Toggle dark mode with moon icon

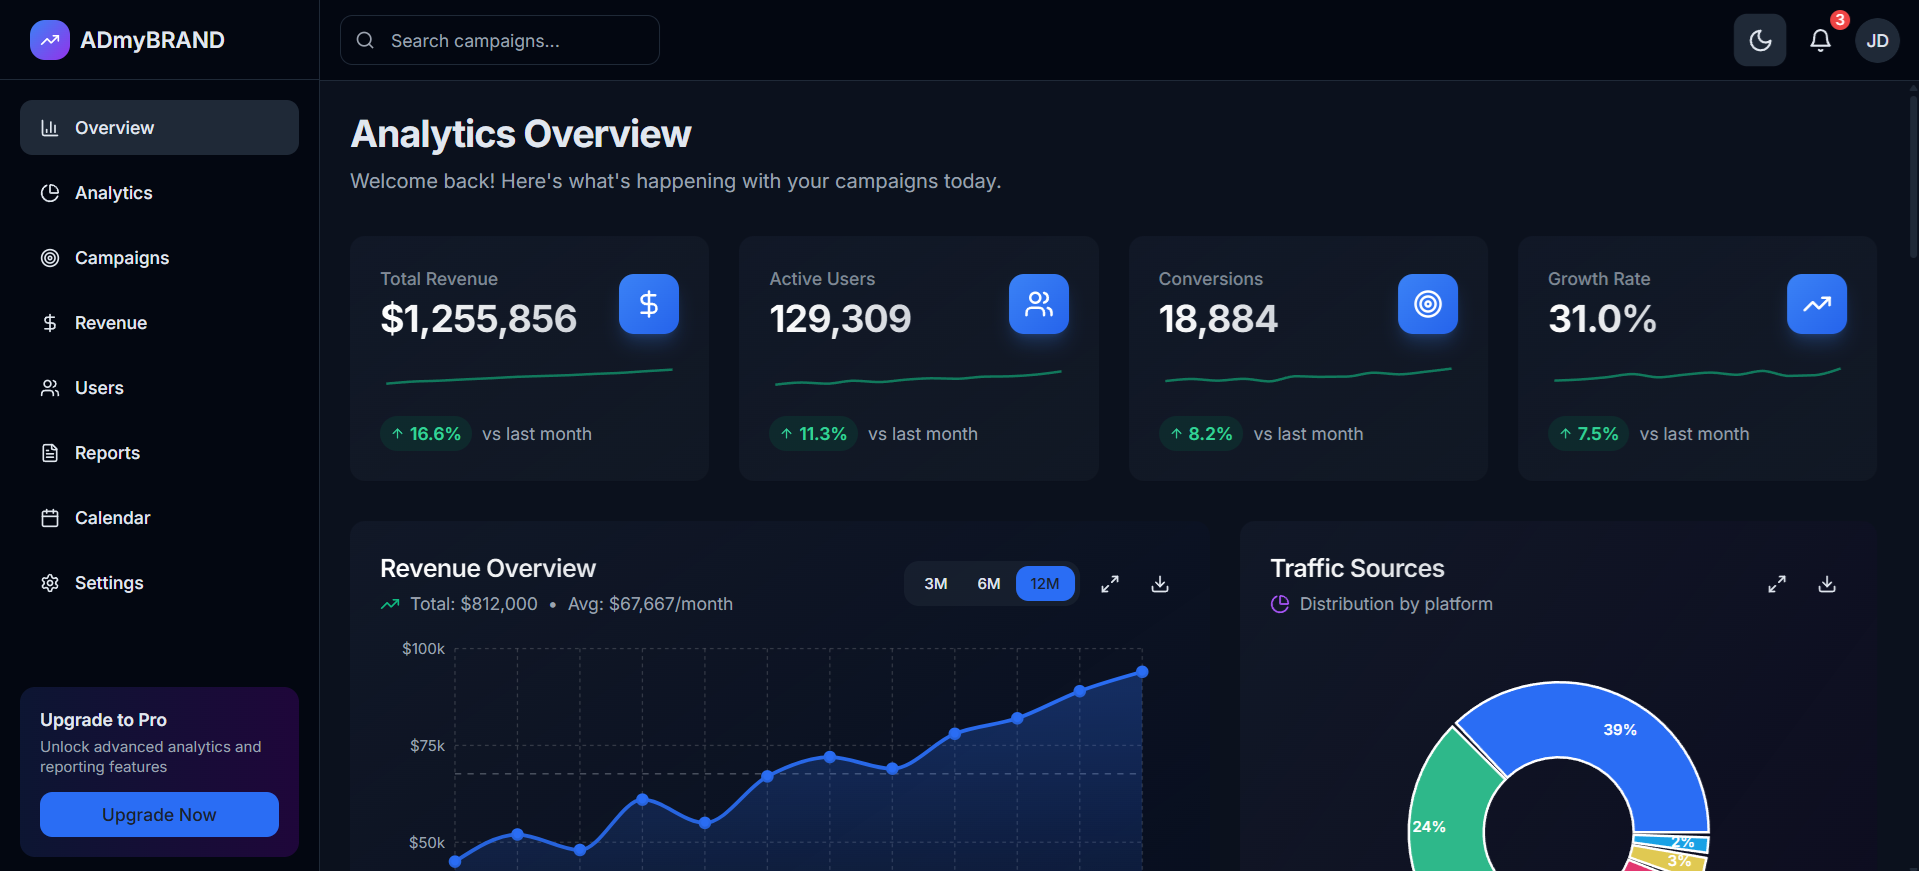pyautogui.click(x=1760, y=40)
